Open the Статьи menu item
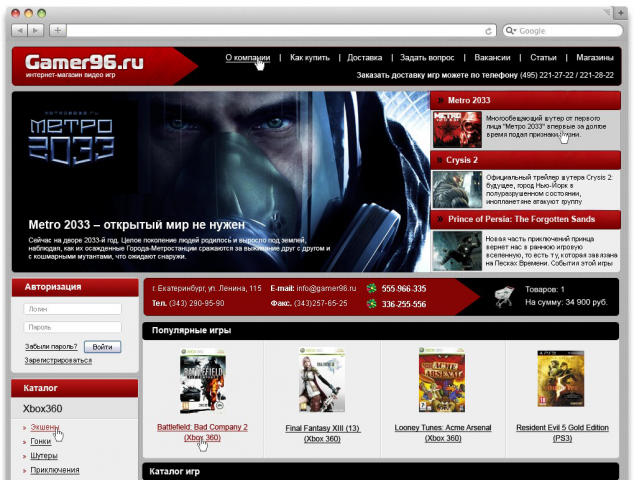634x480 pixels. point(543,57)
